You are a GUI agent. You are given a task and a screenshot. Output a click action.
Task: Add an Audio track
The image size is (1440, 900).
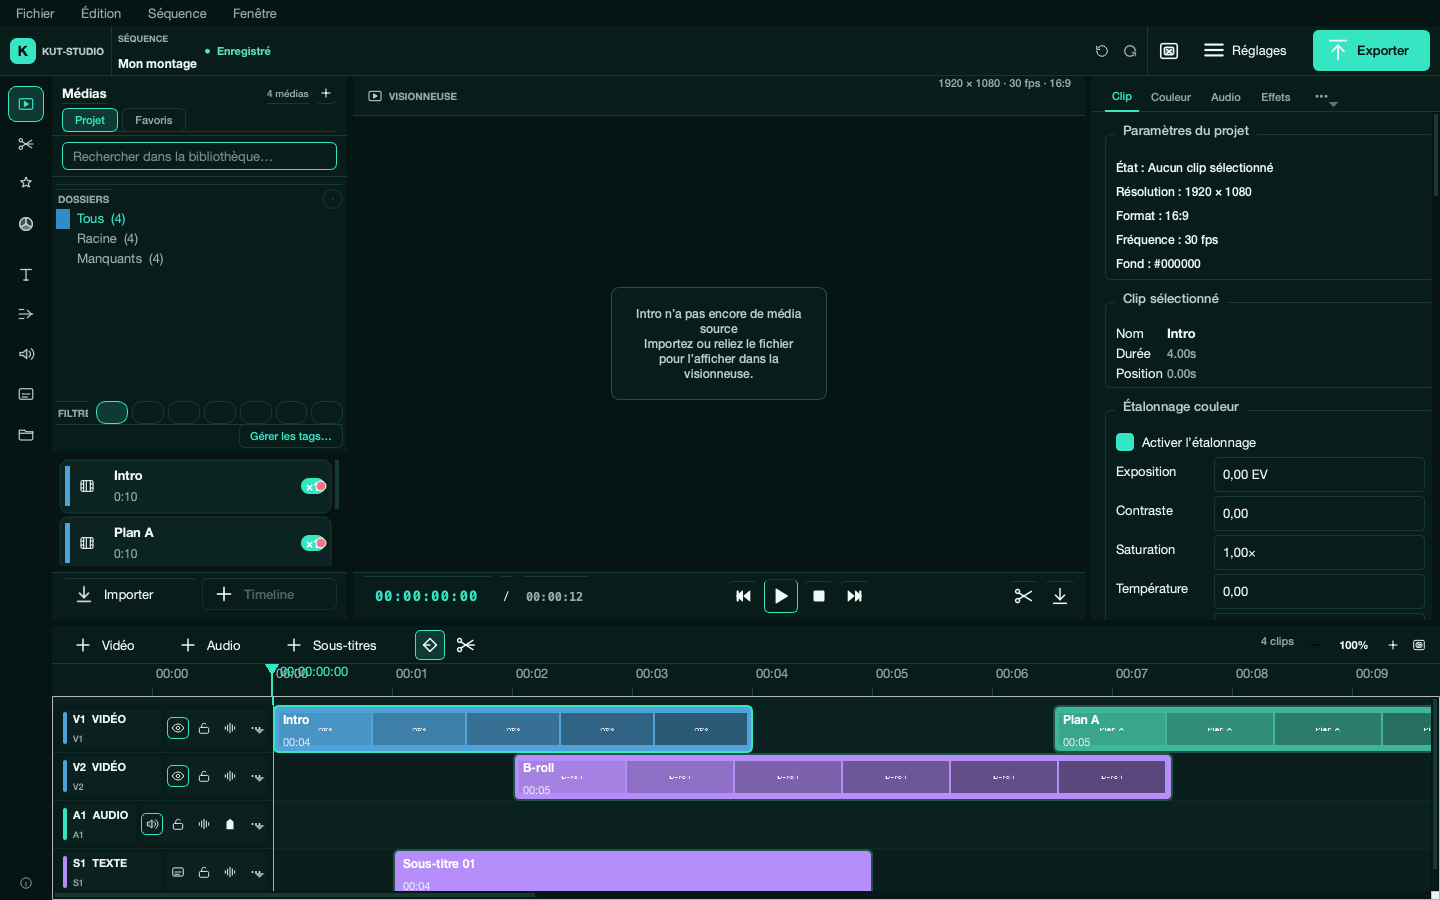point(210,645)
